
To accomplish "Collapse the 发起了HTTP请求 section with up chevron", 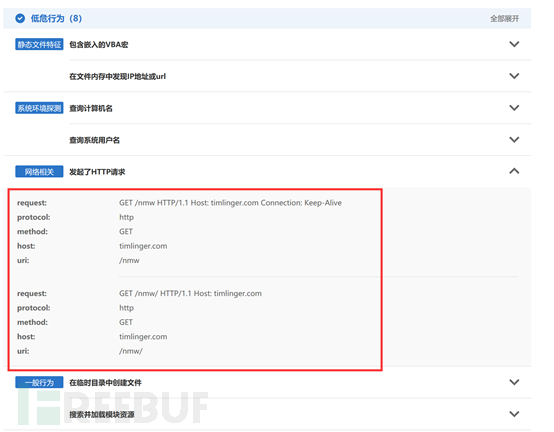I will tap(514, 171).
